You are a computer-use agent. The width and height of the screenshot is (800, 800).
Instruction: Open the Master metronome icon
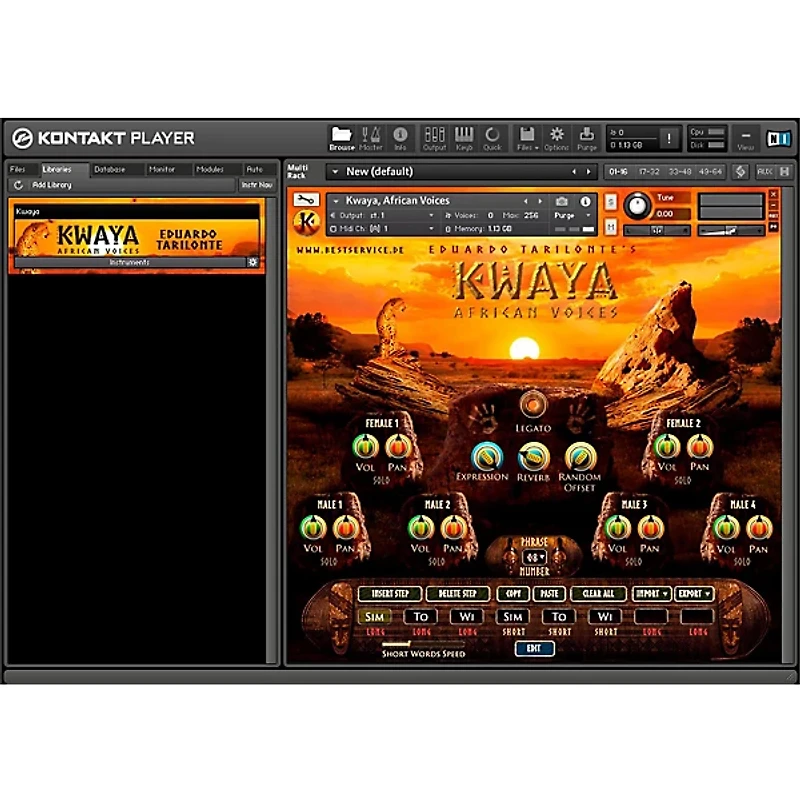pyautogui.click(x=371, y=139)
